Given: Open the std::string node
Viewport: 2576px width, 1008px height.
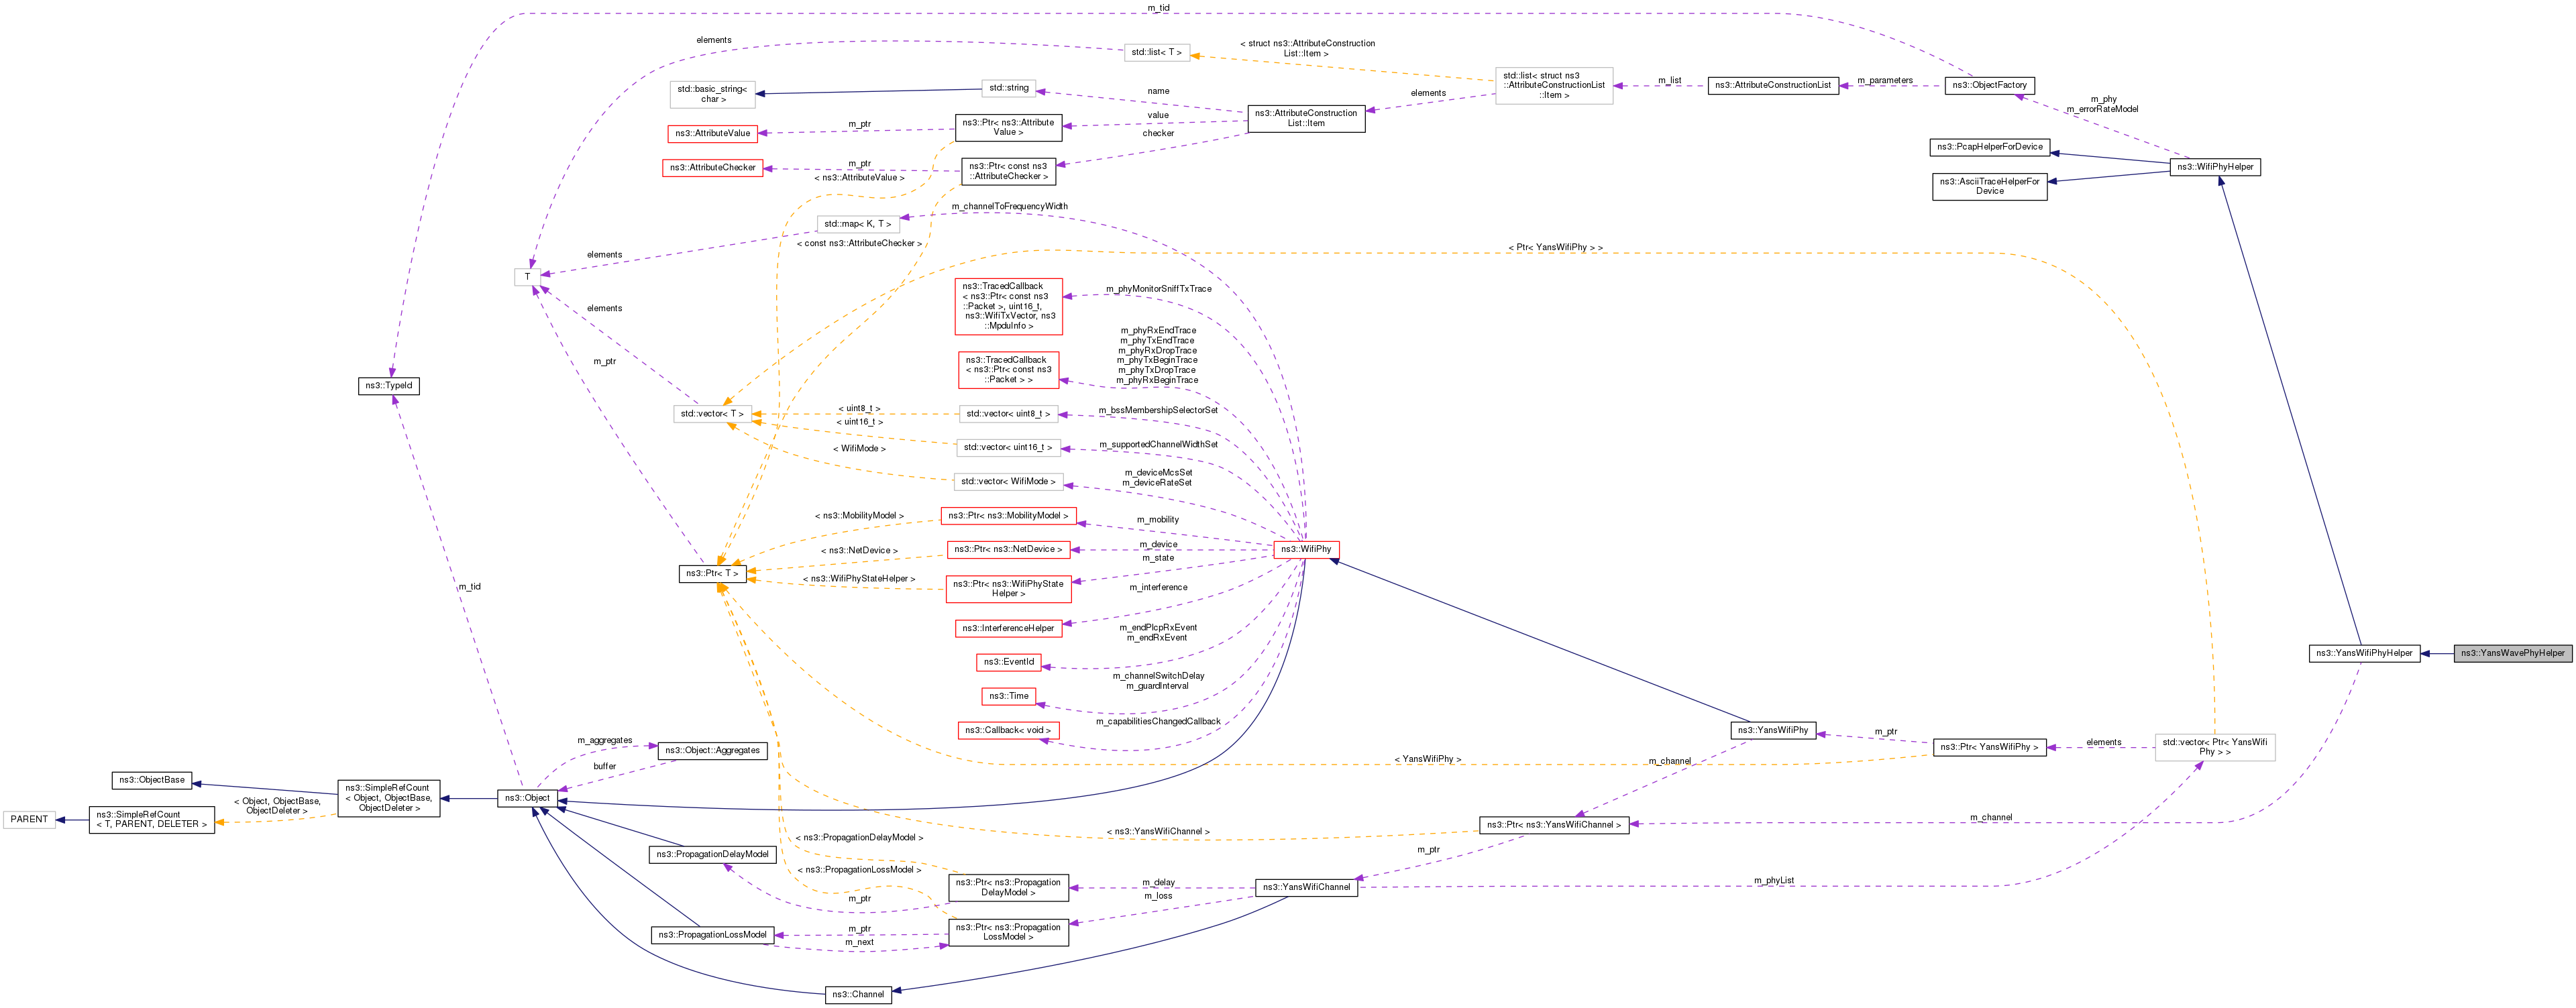Looking at the screenshot, I should (x=1009, y=88).
